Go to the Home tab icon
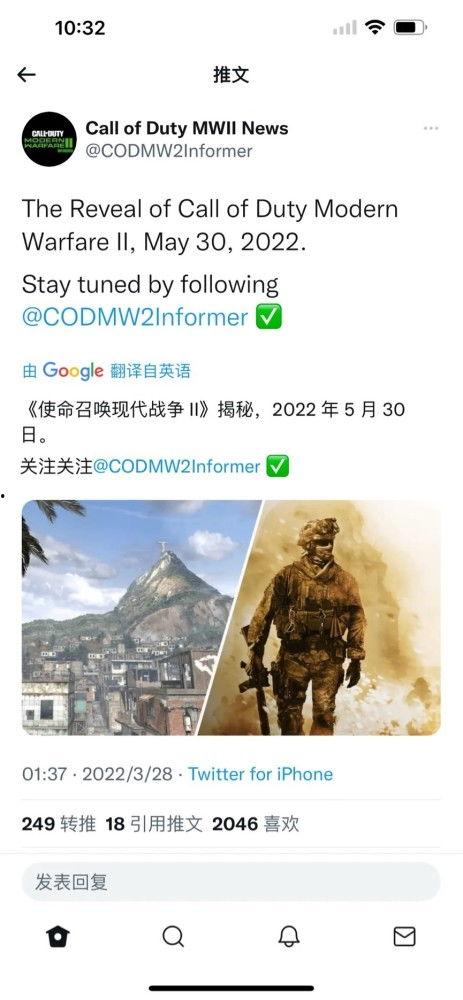 pos(58,936)
